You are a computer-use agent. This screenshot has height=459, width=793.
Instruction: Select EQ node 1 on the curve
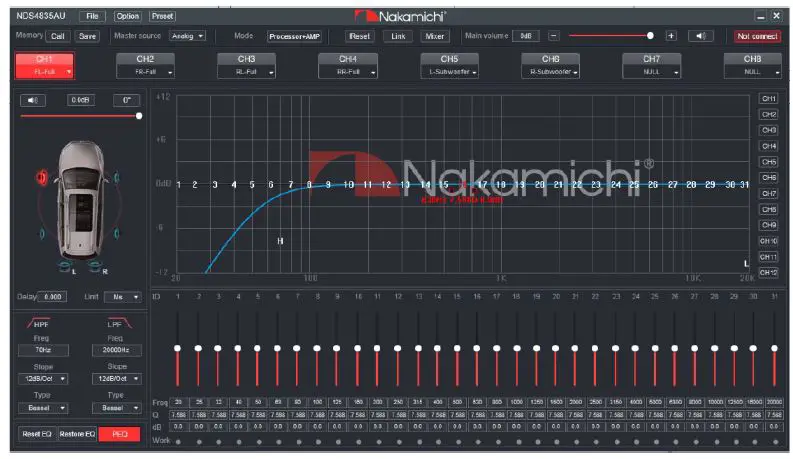(x=179, y=185)
